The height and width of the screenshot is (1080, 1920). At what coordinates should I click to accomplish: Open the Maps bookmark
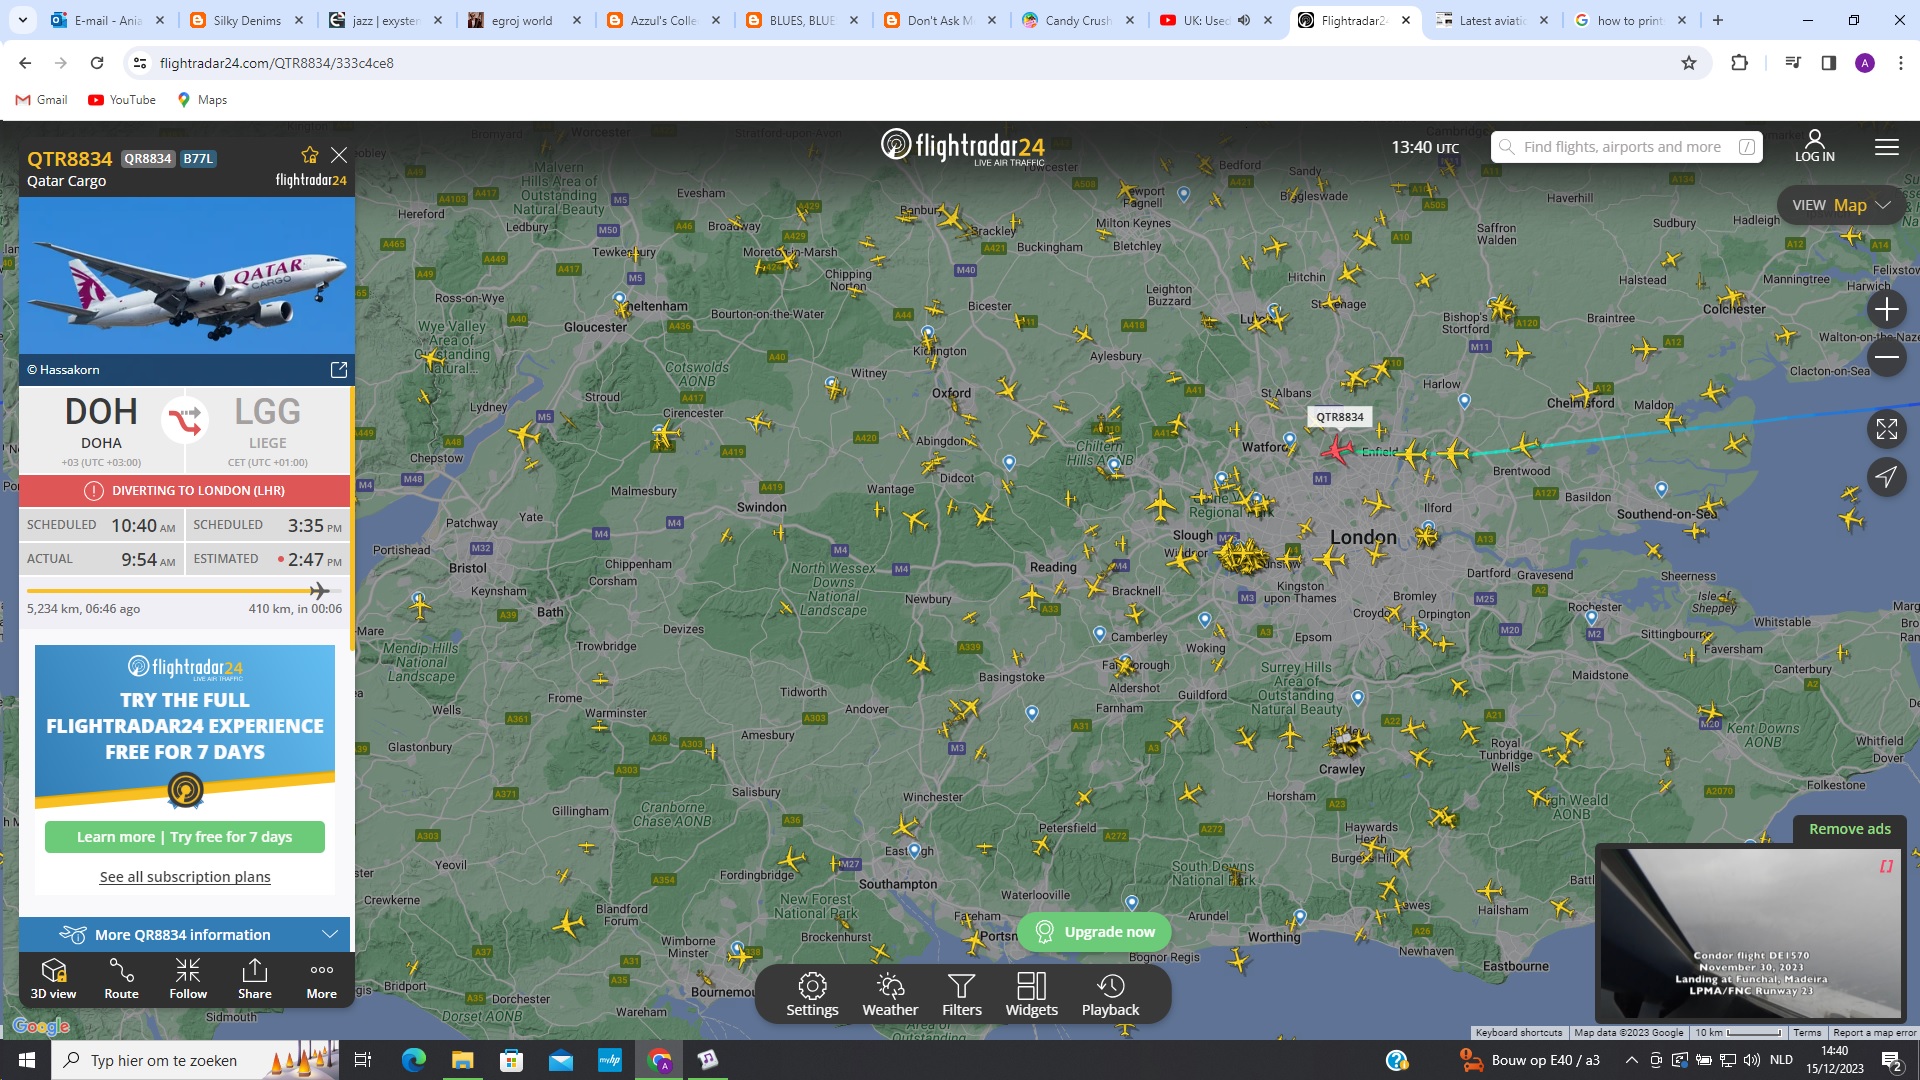[x=202, y=100]
